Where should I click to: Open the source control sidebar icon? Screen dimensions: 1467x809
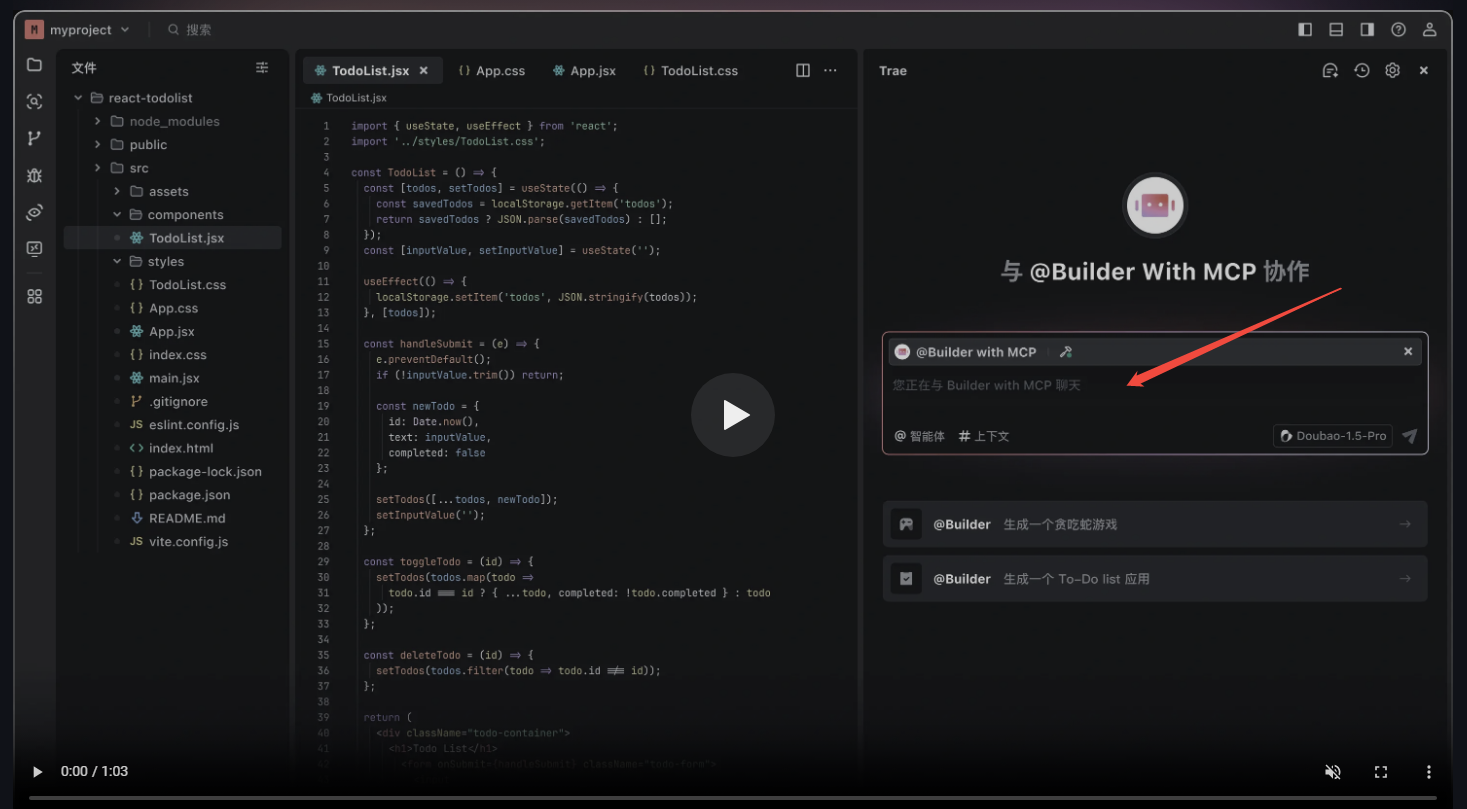pos(34,138)
